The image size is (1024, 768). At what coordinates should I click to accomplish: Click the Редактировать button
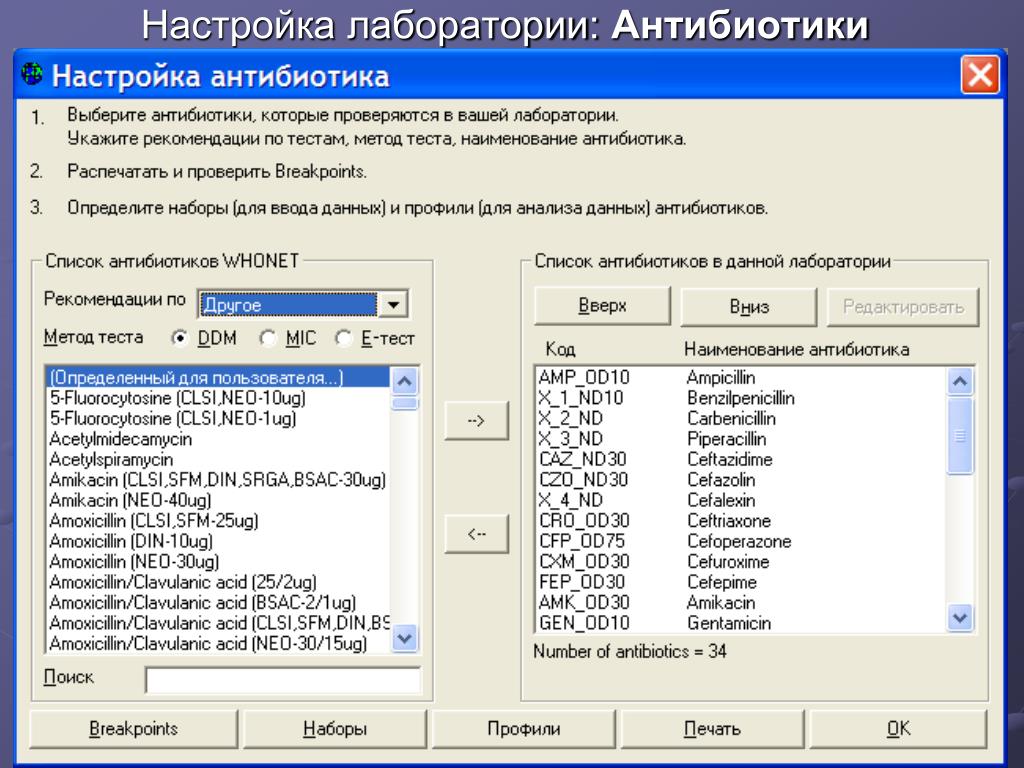tap(903, 306)
